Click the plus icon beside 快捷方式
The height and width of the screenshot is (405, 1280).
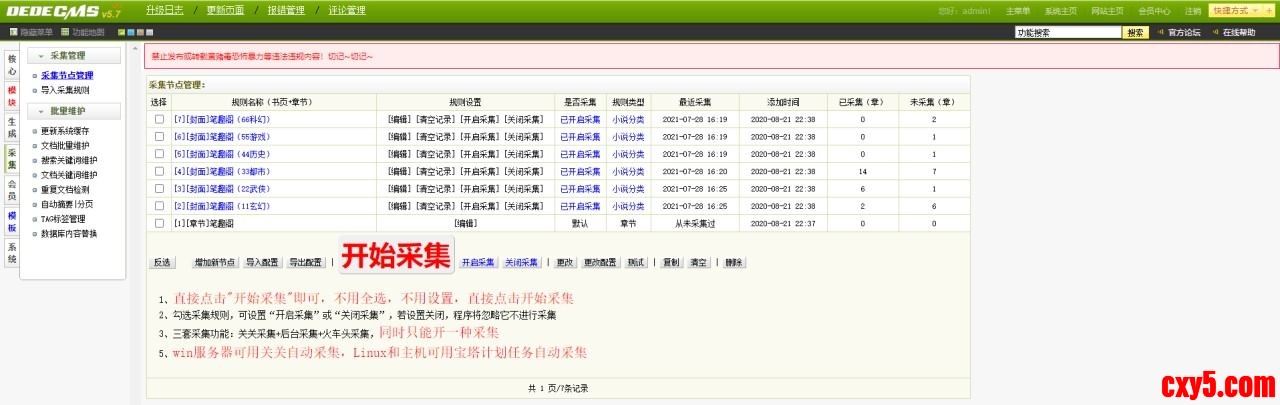click(1268, 10)
